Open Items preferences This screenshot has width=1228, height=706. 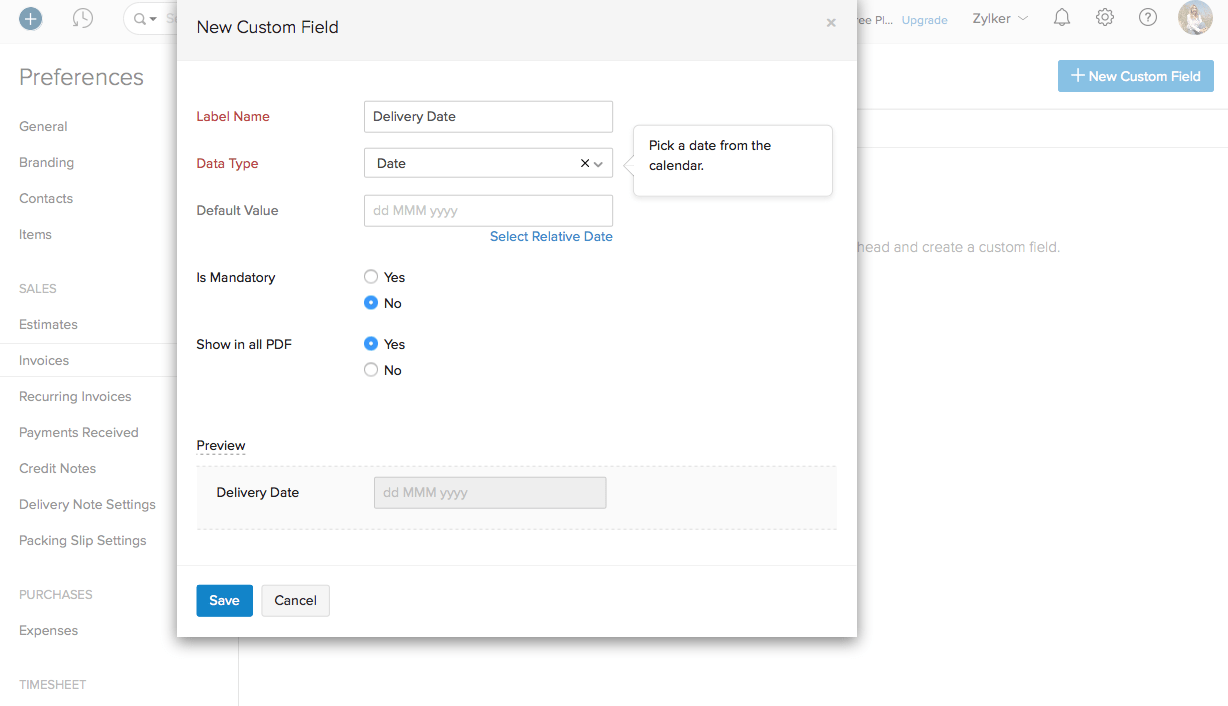tap(35, 235)
